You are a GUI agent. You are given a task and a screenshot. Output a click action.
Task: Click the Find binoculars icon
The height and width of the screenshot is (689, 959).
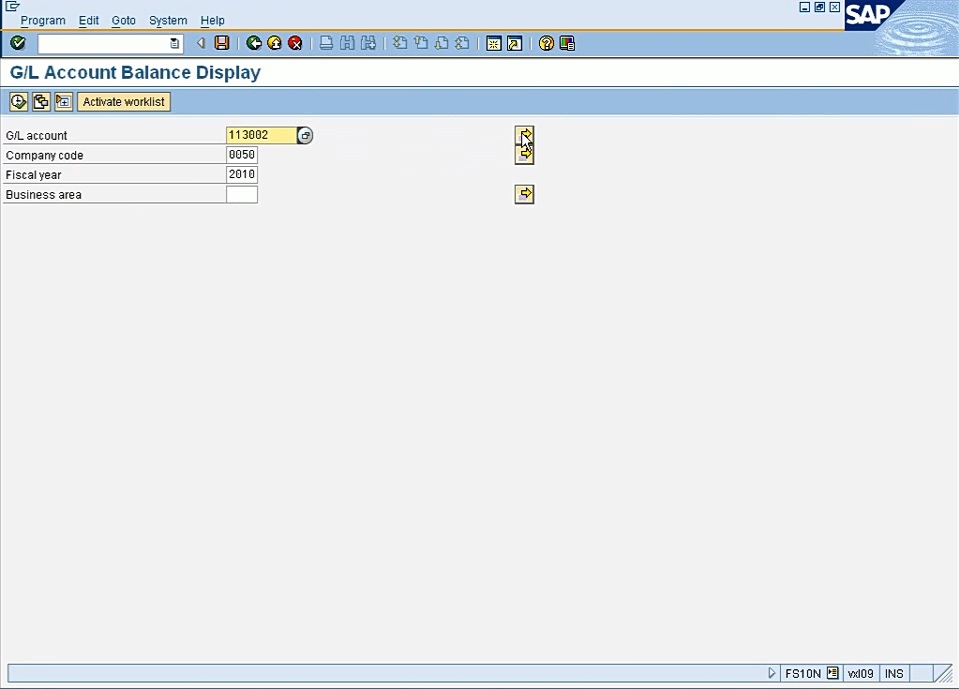(347, 43)
